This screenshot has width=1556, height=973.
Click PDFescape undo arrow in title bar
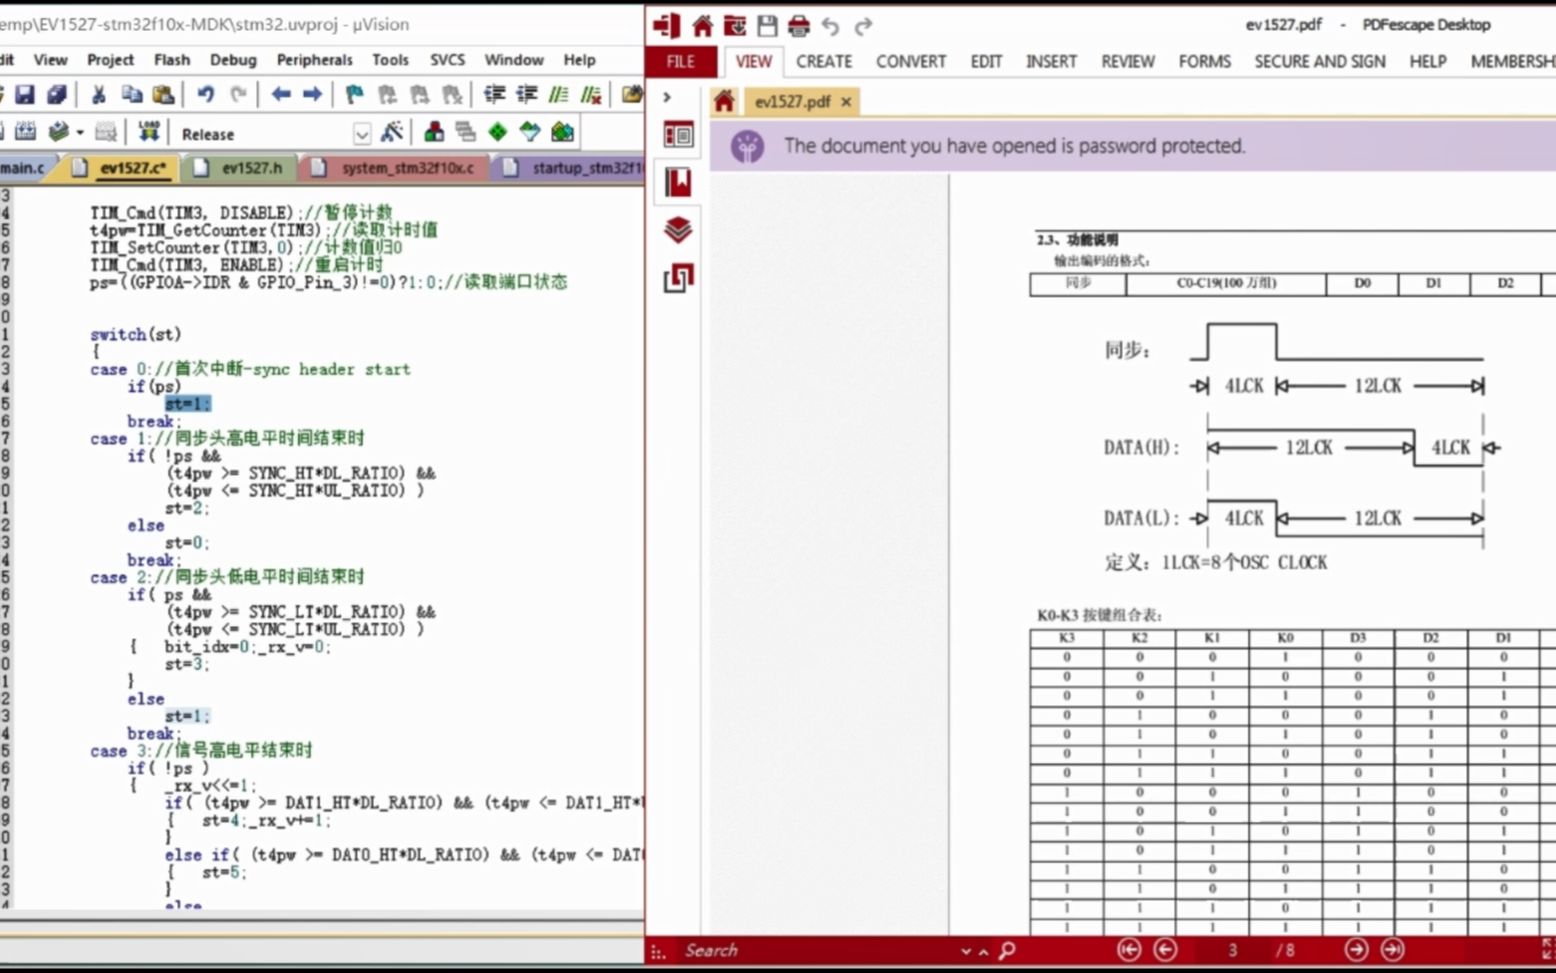830,25
